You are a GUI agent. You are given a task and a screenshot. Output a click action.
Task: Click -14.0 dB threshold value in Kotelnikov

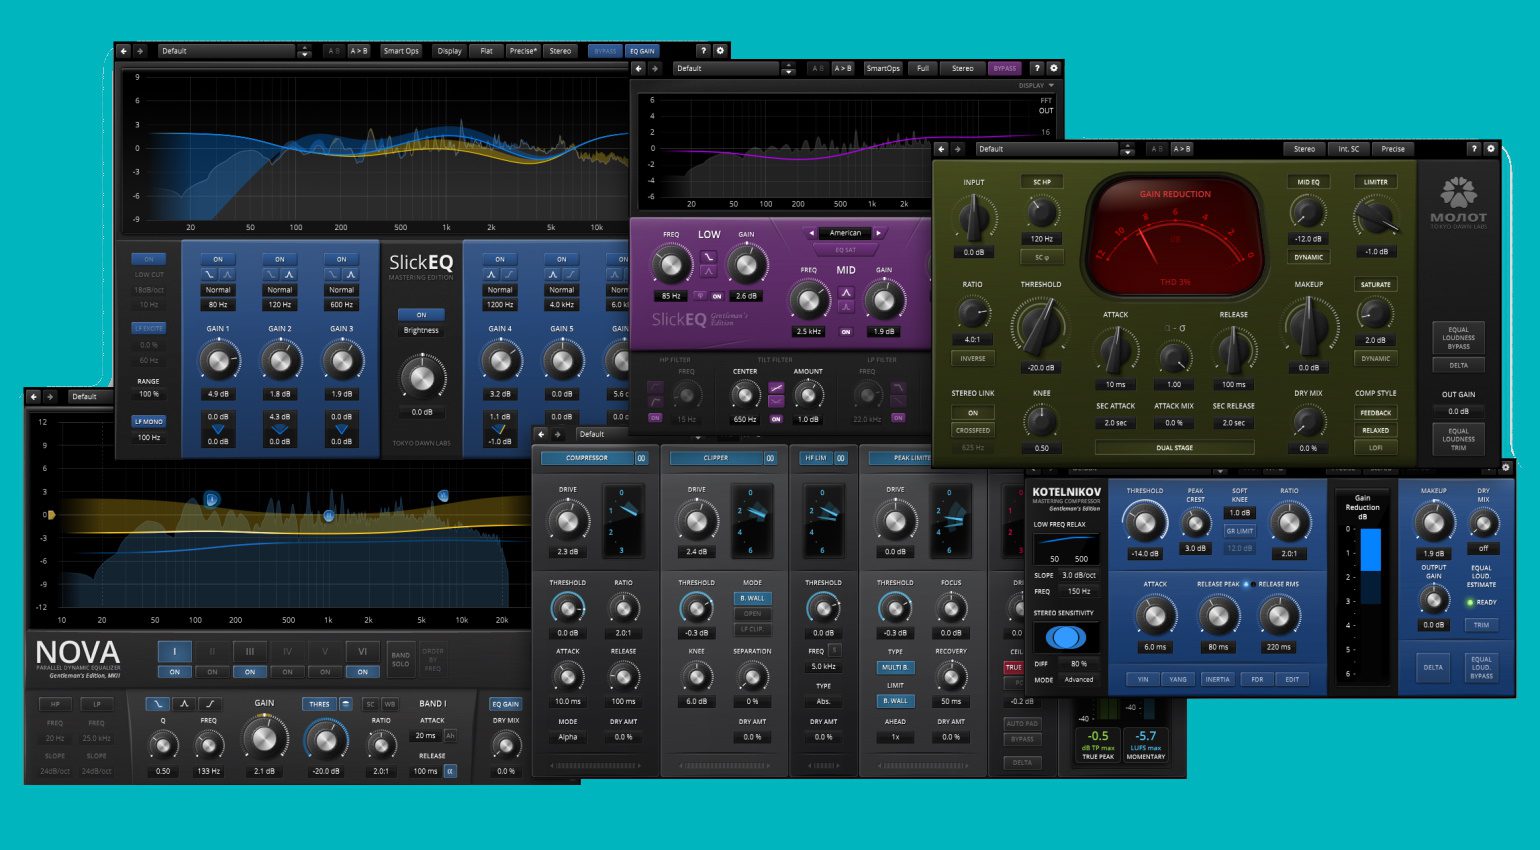[1144, 553]
